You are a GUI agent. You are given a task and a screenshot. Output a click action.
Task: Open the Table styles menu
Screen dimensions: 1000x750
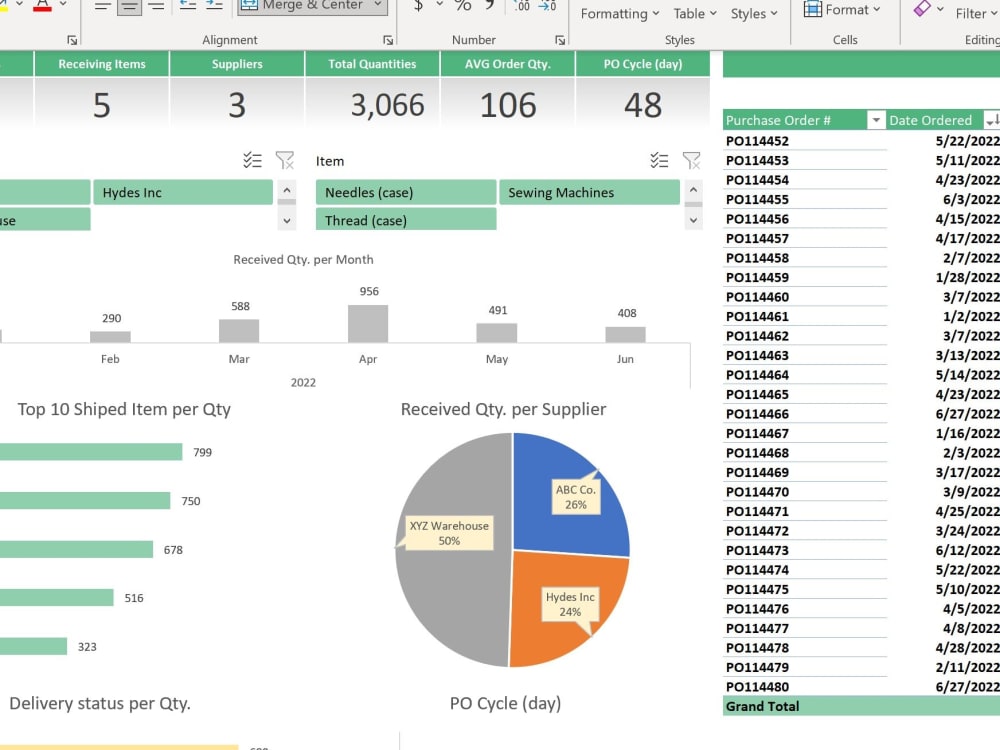[692, 13]
